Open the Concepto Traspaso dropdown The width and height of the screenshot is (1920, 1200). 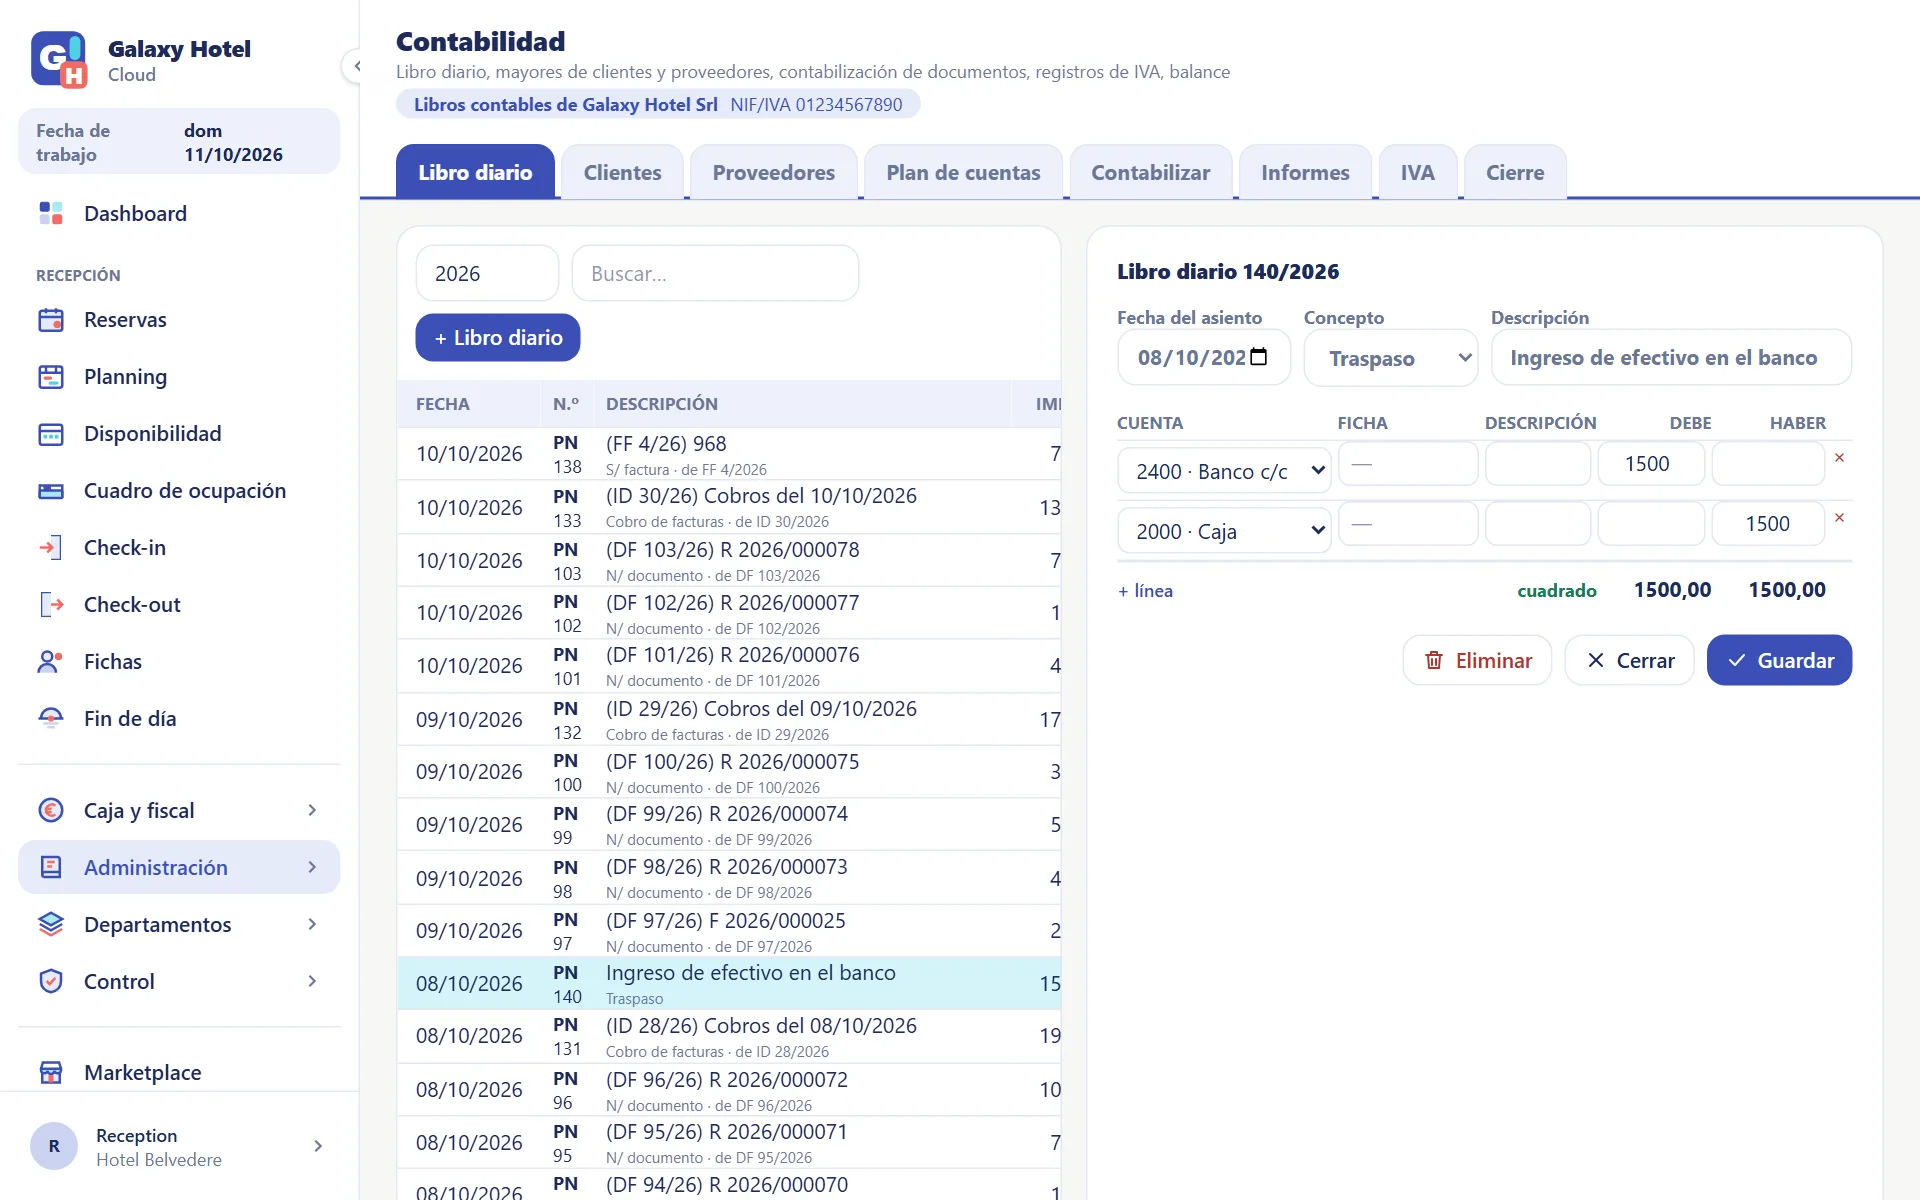[1391, 358]
